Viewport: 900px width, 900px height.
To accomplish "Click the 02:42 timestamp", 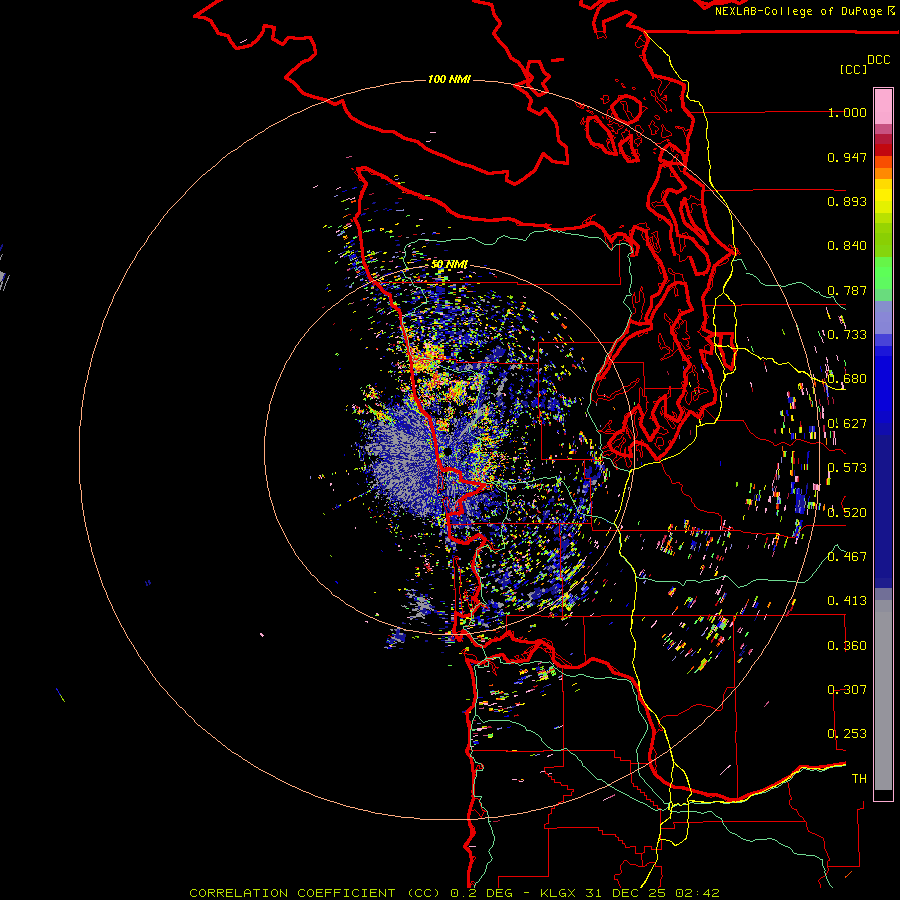I will pyautogui.click(x=697, y=893).
